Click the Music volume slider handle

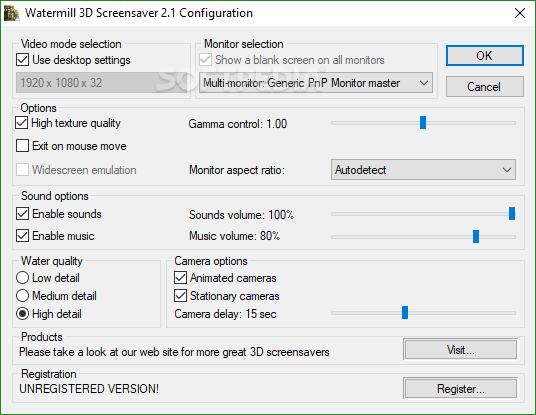coord(476,236)
